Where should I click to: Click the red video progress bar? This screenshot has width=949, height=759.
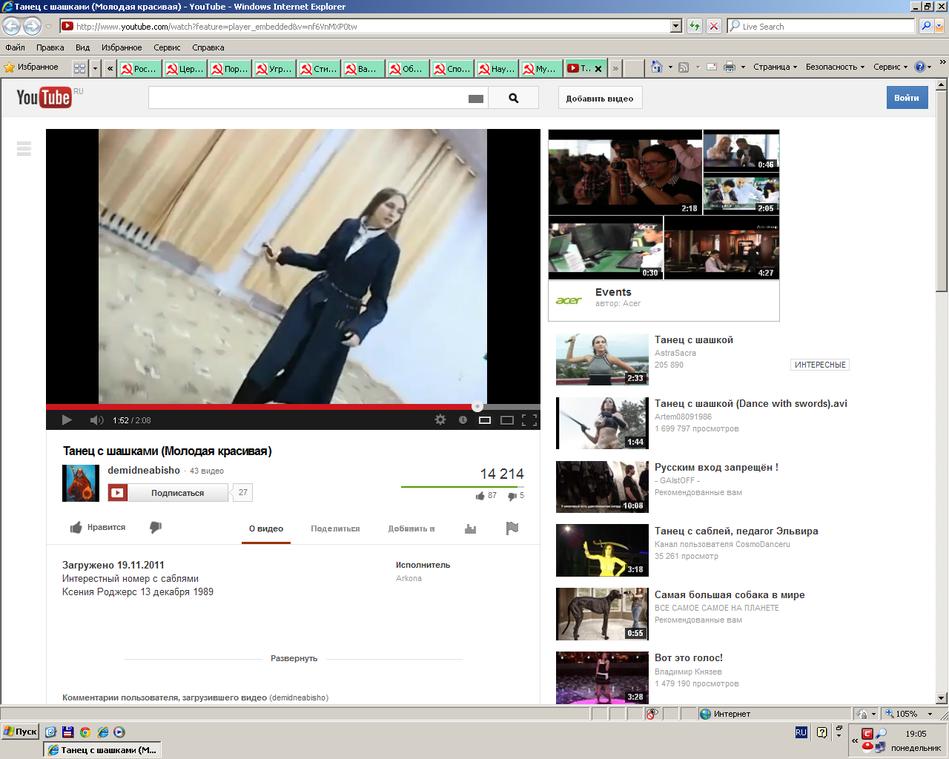coord(260,407)
